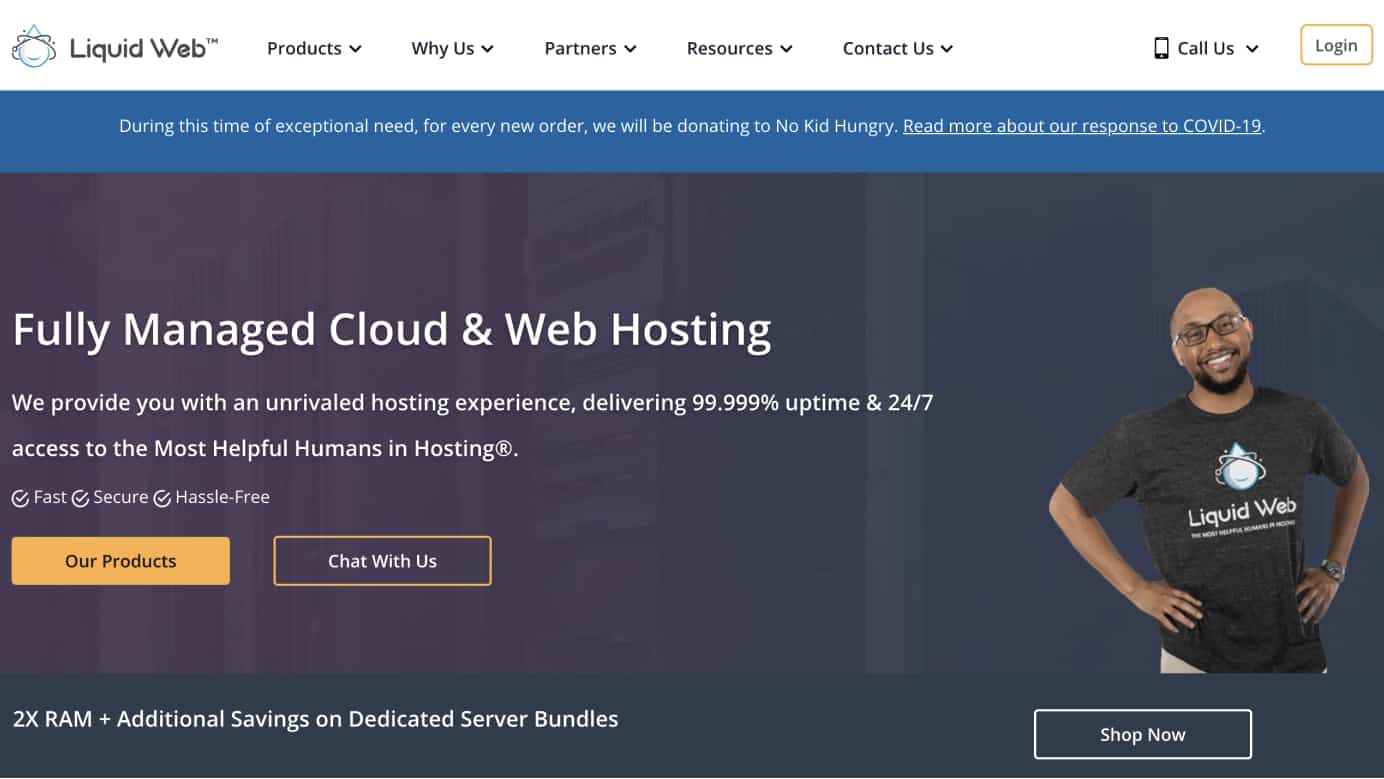The width and height of the screenshot is (1384, 779).
Task: Click the Login button
Action: 1336,45
